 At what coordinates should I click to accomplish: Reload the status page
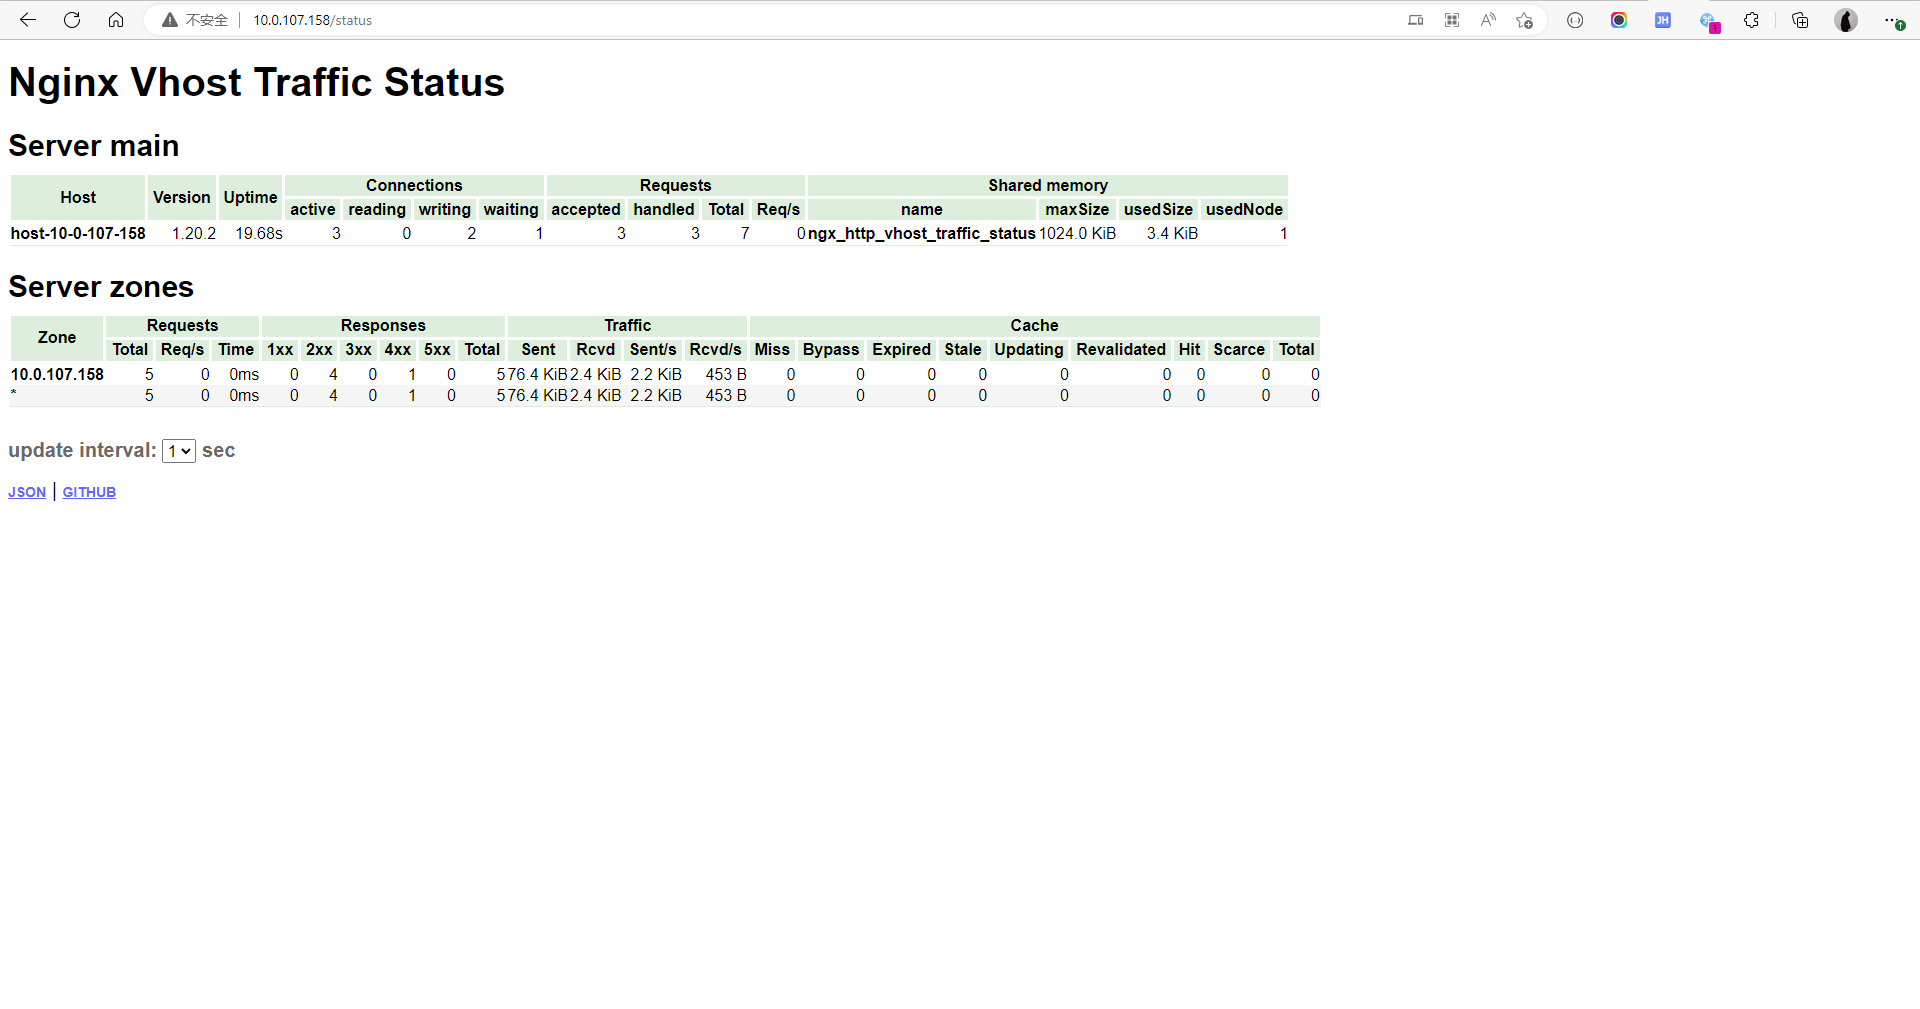[x=71, y=19]
